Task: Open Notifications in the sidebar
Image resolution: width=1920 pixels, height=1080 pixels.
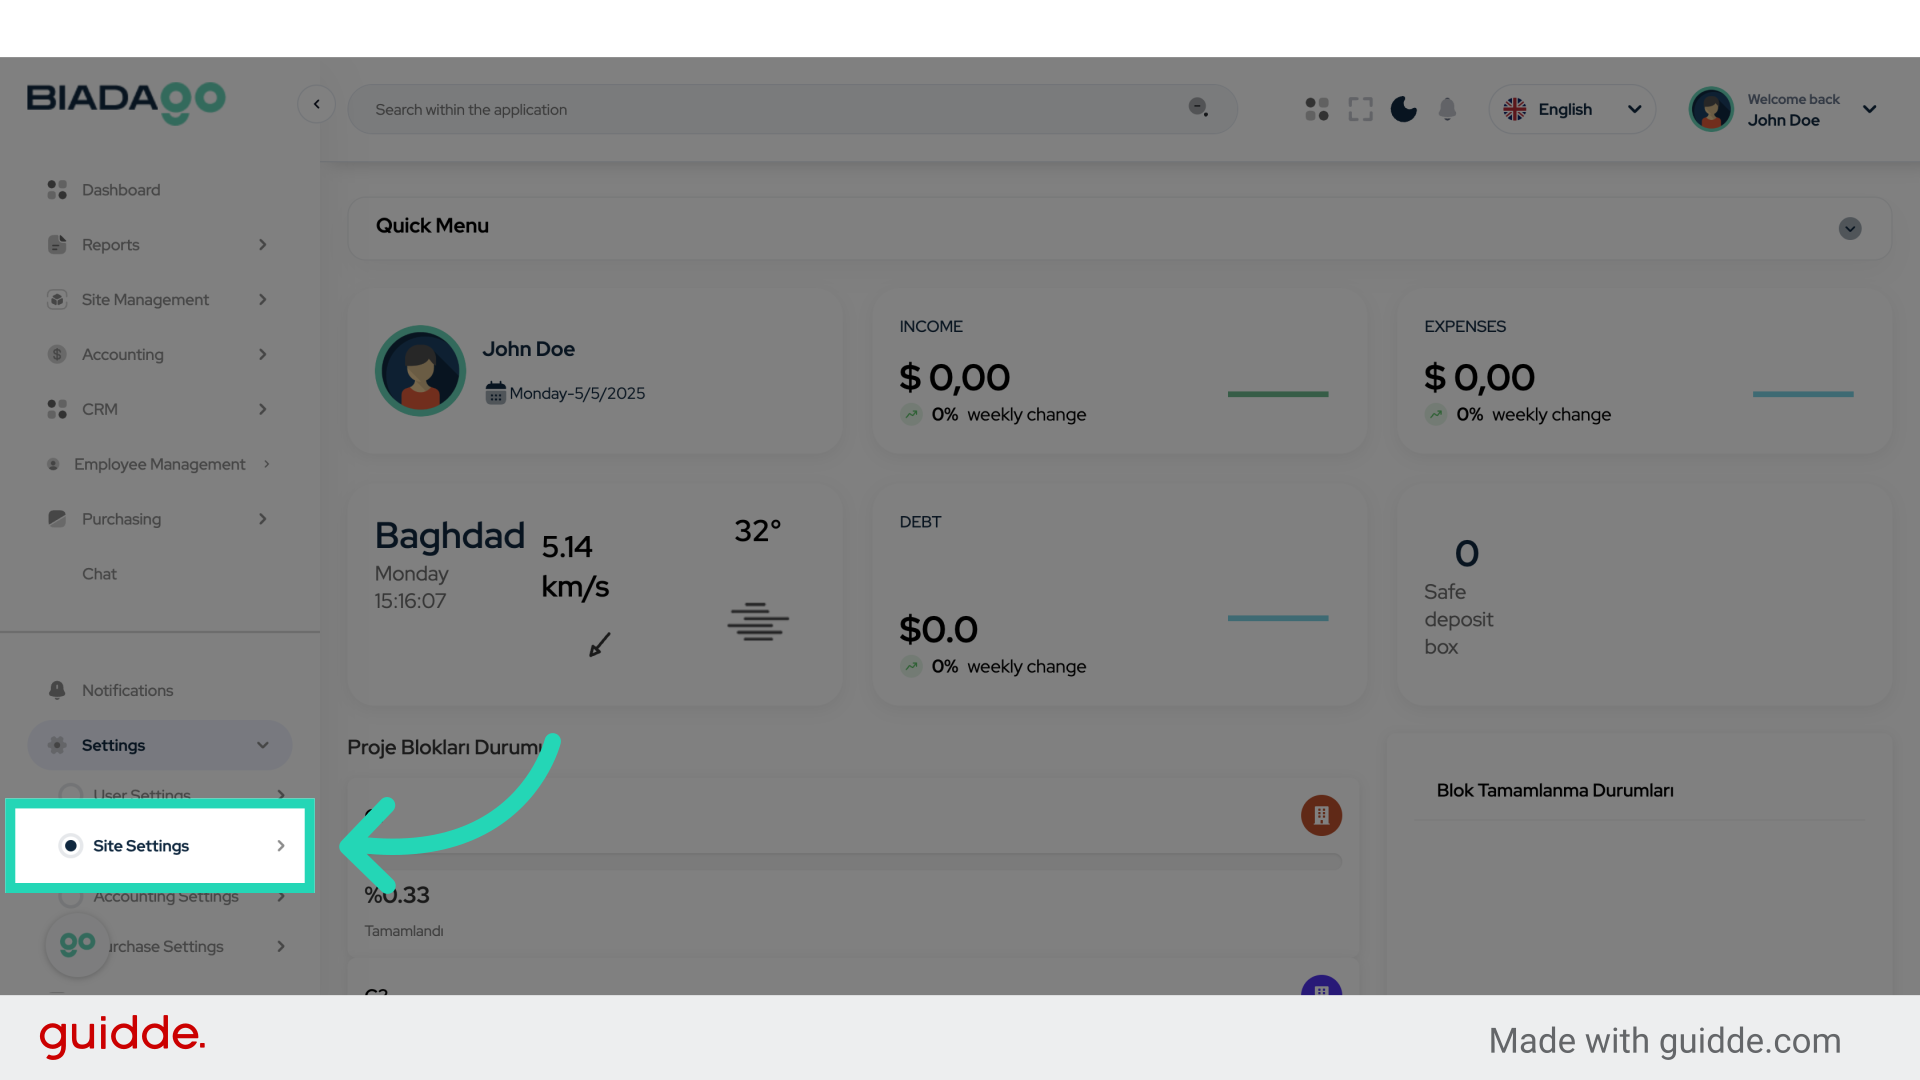Action: coord(127,690)
